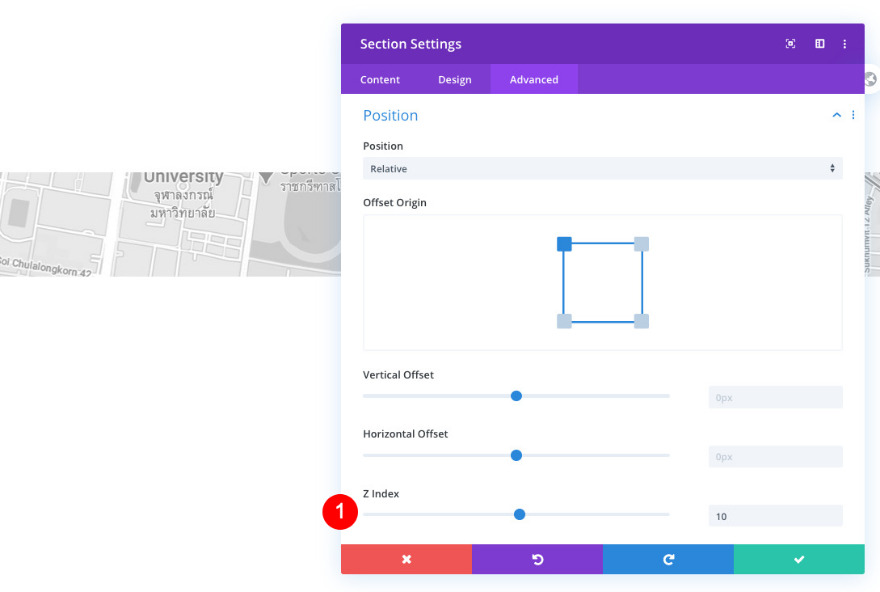880x592 pixels.
Task: Select top-left offset origin corner
Action: pos(564,244)
